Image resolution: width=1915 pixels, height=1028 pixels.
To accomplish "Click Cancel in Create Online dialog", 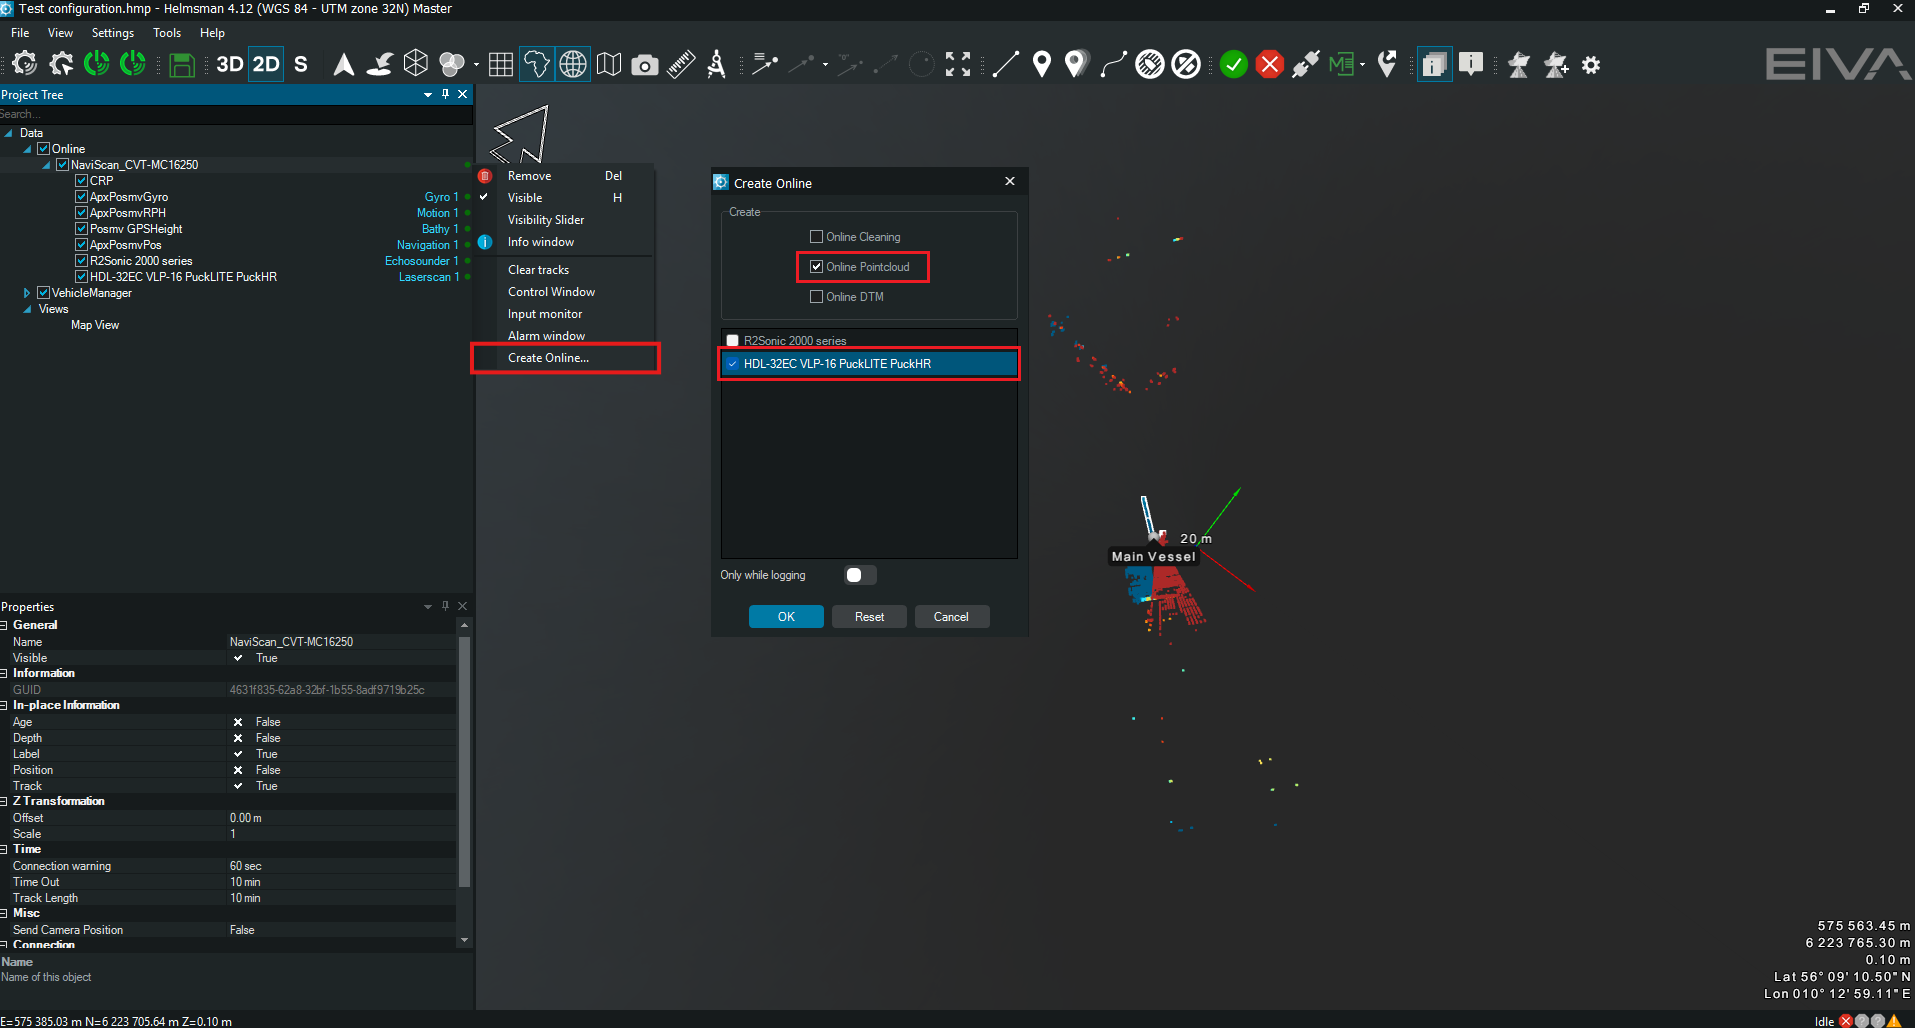I will pyautogui.click(x=951, y=617).
